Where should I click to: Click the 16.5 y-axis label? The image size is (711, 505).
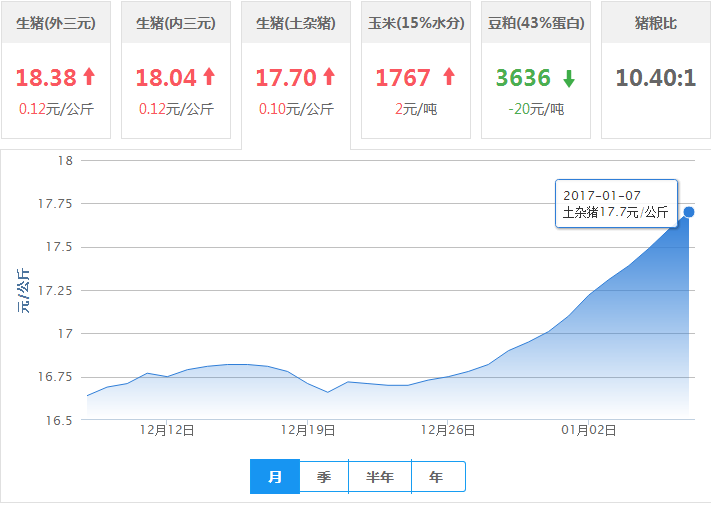click(x=59, y=421)
